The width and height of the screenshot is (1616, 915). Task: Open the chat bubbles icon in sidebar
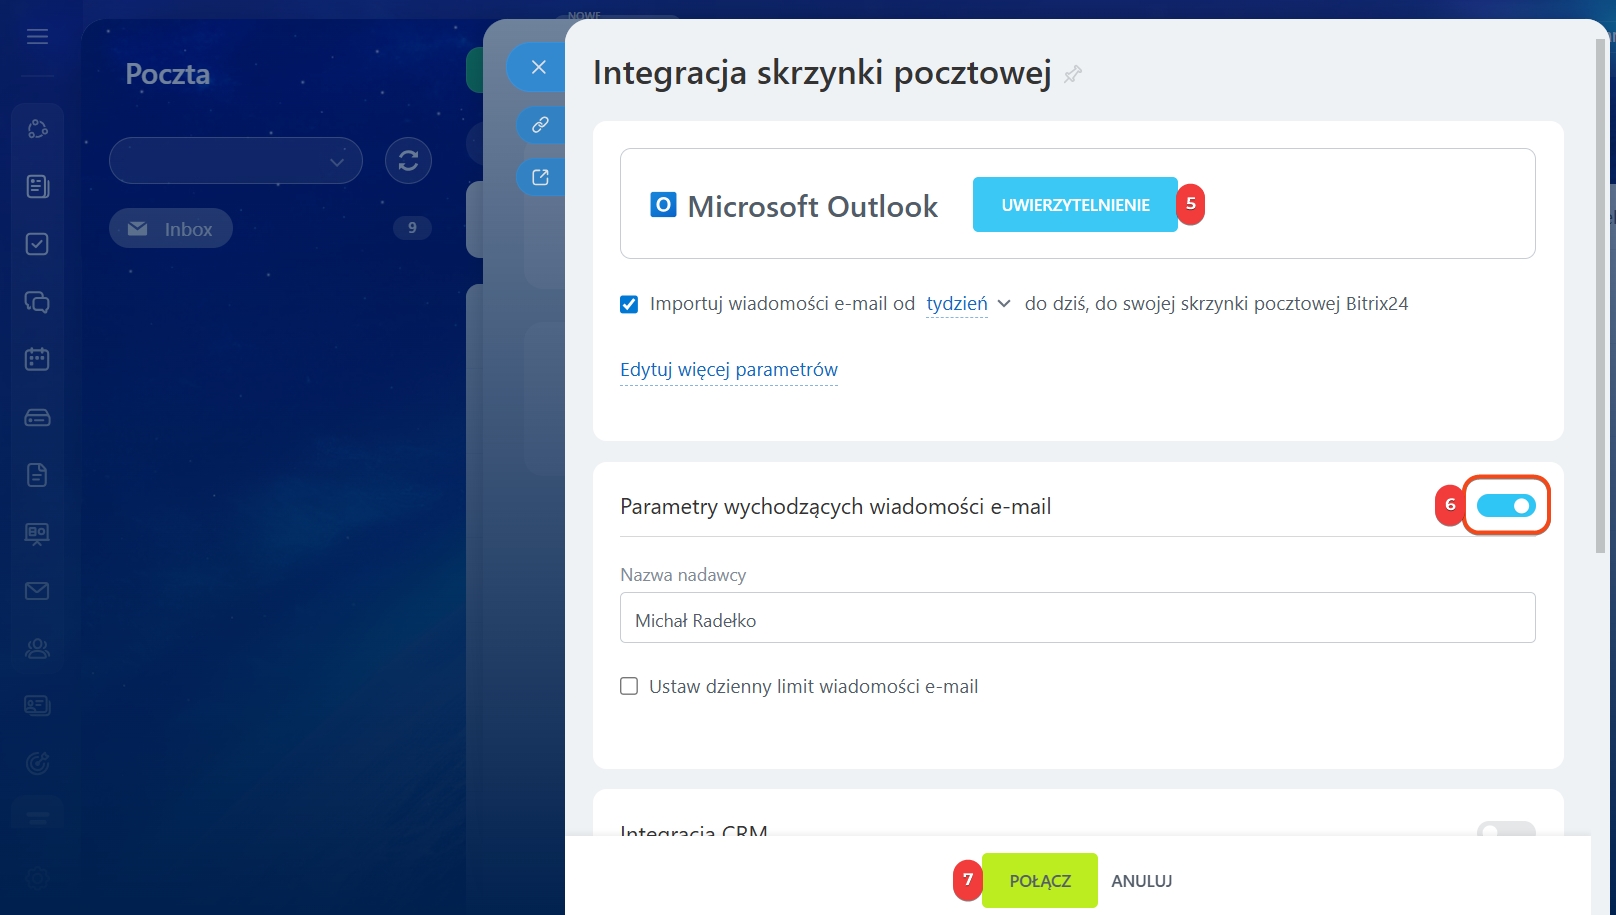tap(37, 302)
